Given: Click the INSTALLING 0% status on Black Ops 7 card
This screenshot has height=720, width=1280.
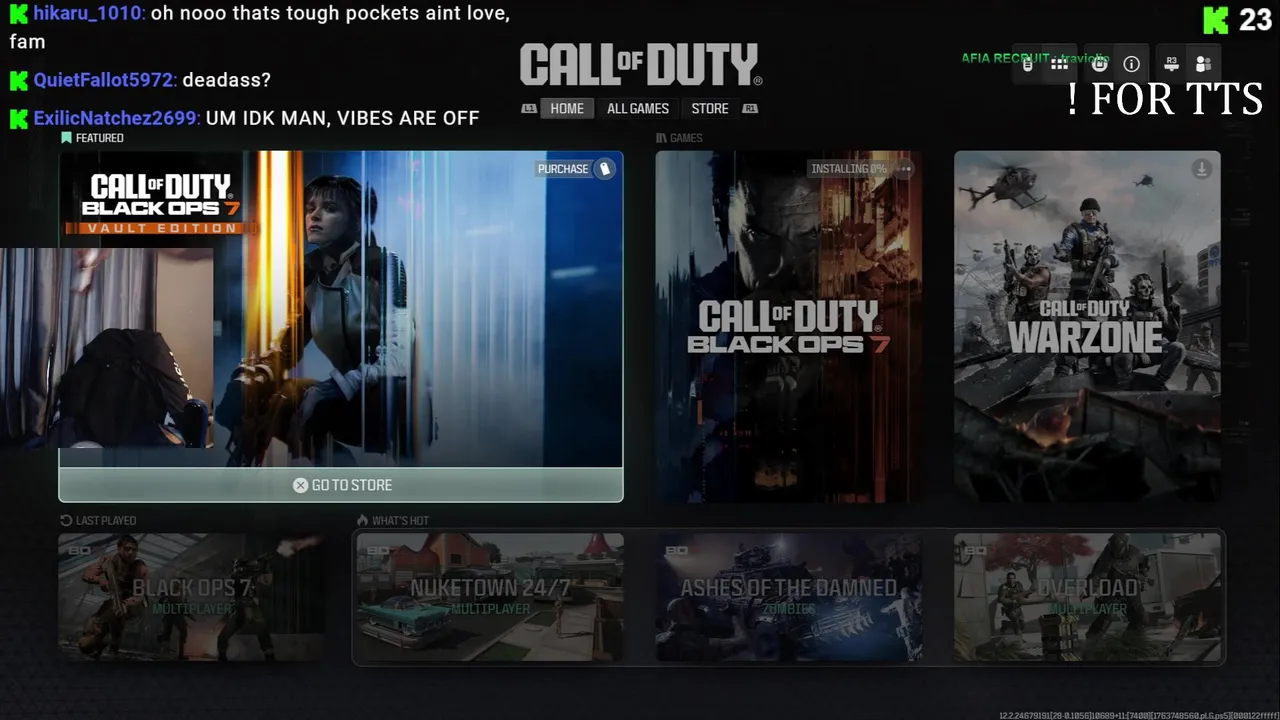Looking at the screenshot, I should pos(849,169).
